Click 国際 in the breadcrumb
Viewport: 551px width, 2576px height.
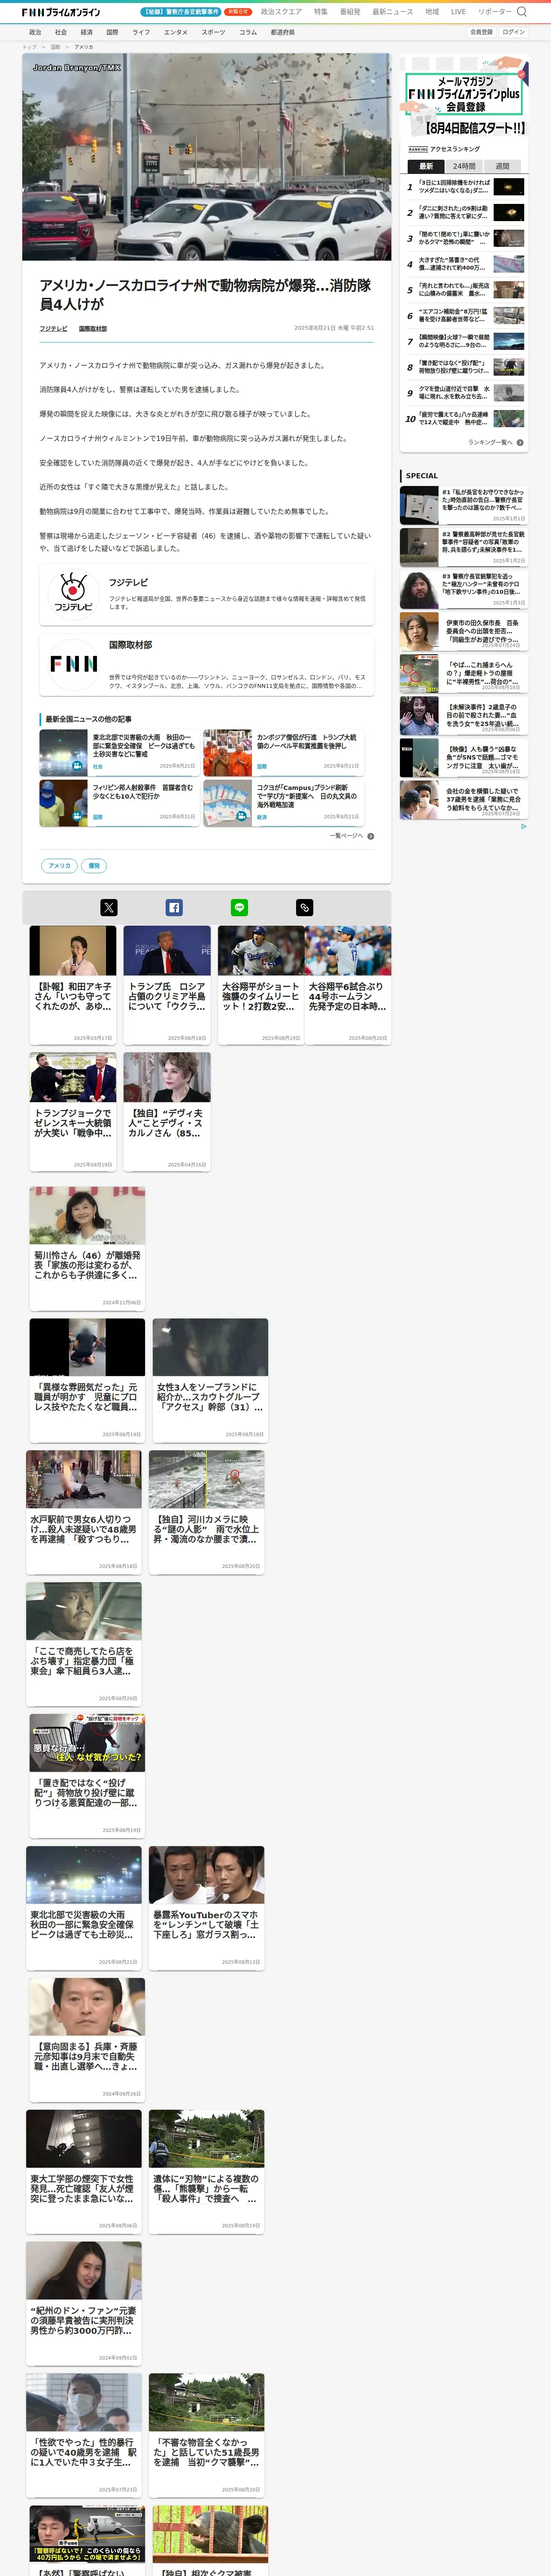click(55, 47)
